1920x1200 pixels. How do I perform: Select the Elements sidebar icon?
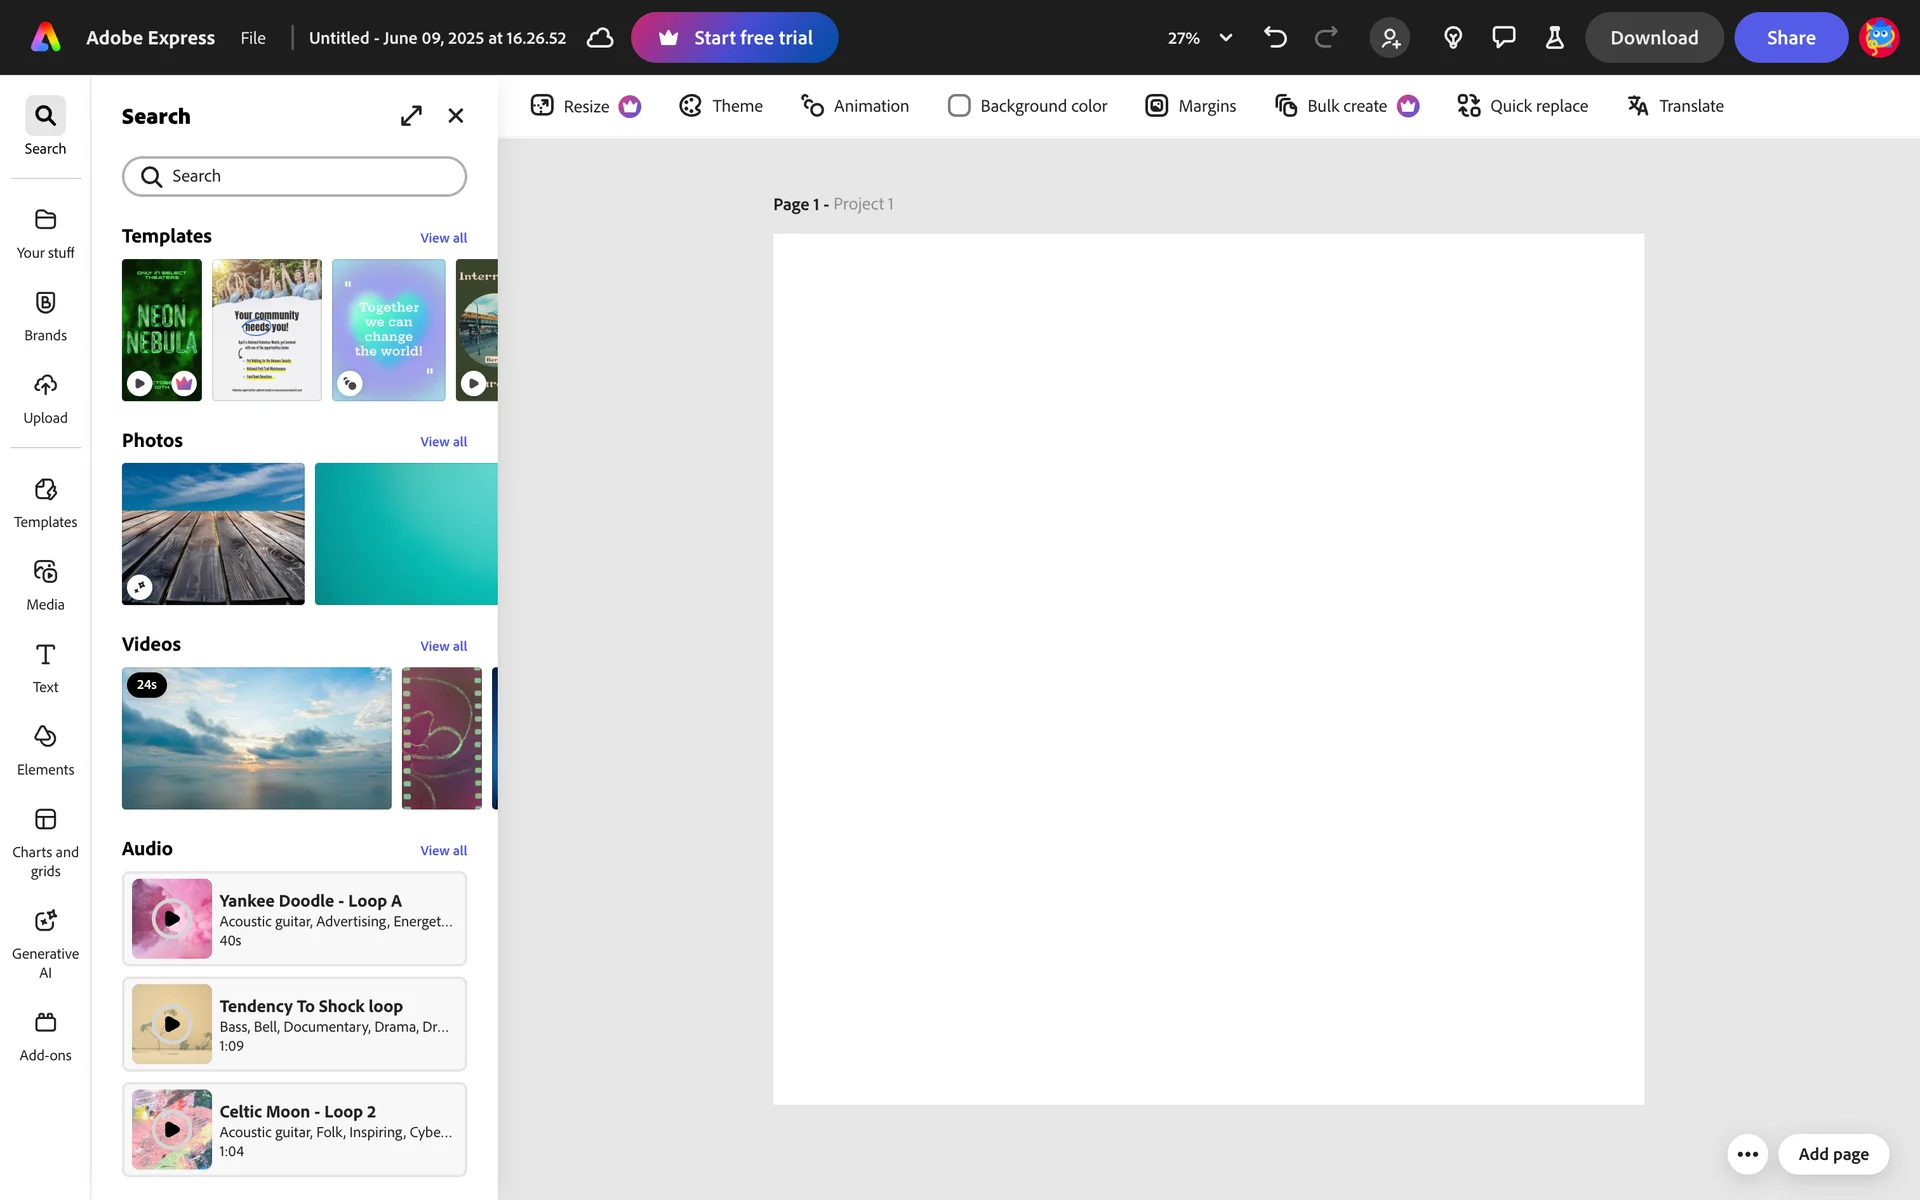(45, 750)
